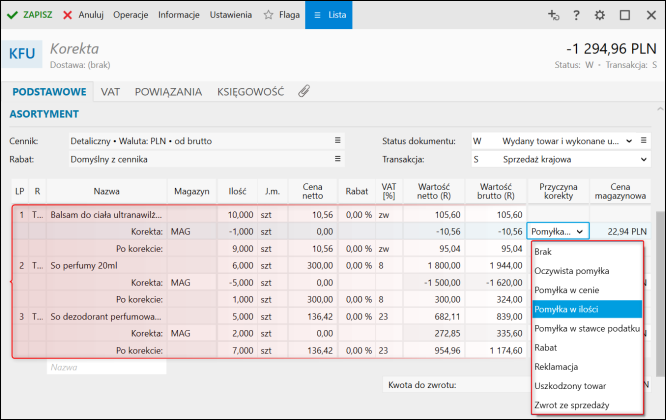Image resolution: width=666 pixels, height=420 pixels.
Task: Click netto value 954,96
Action: click(434, 351)
